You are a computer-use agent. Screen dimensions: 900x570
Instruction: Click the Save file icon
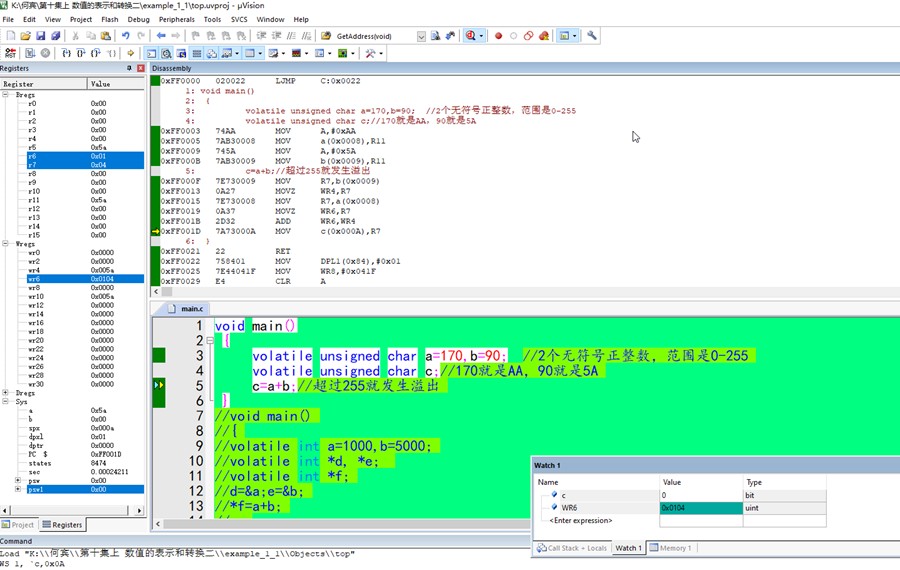pos(40,36)
